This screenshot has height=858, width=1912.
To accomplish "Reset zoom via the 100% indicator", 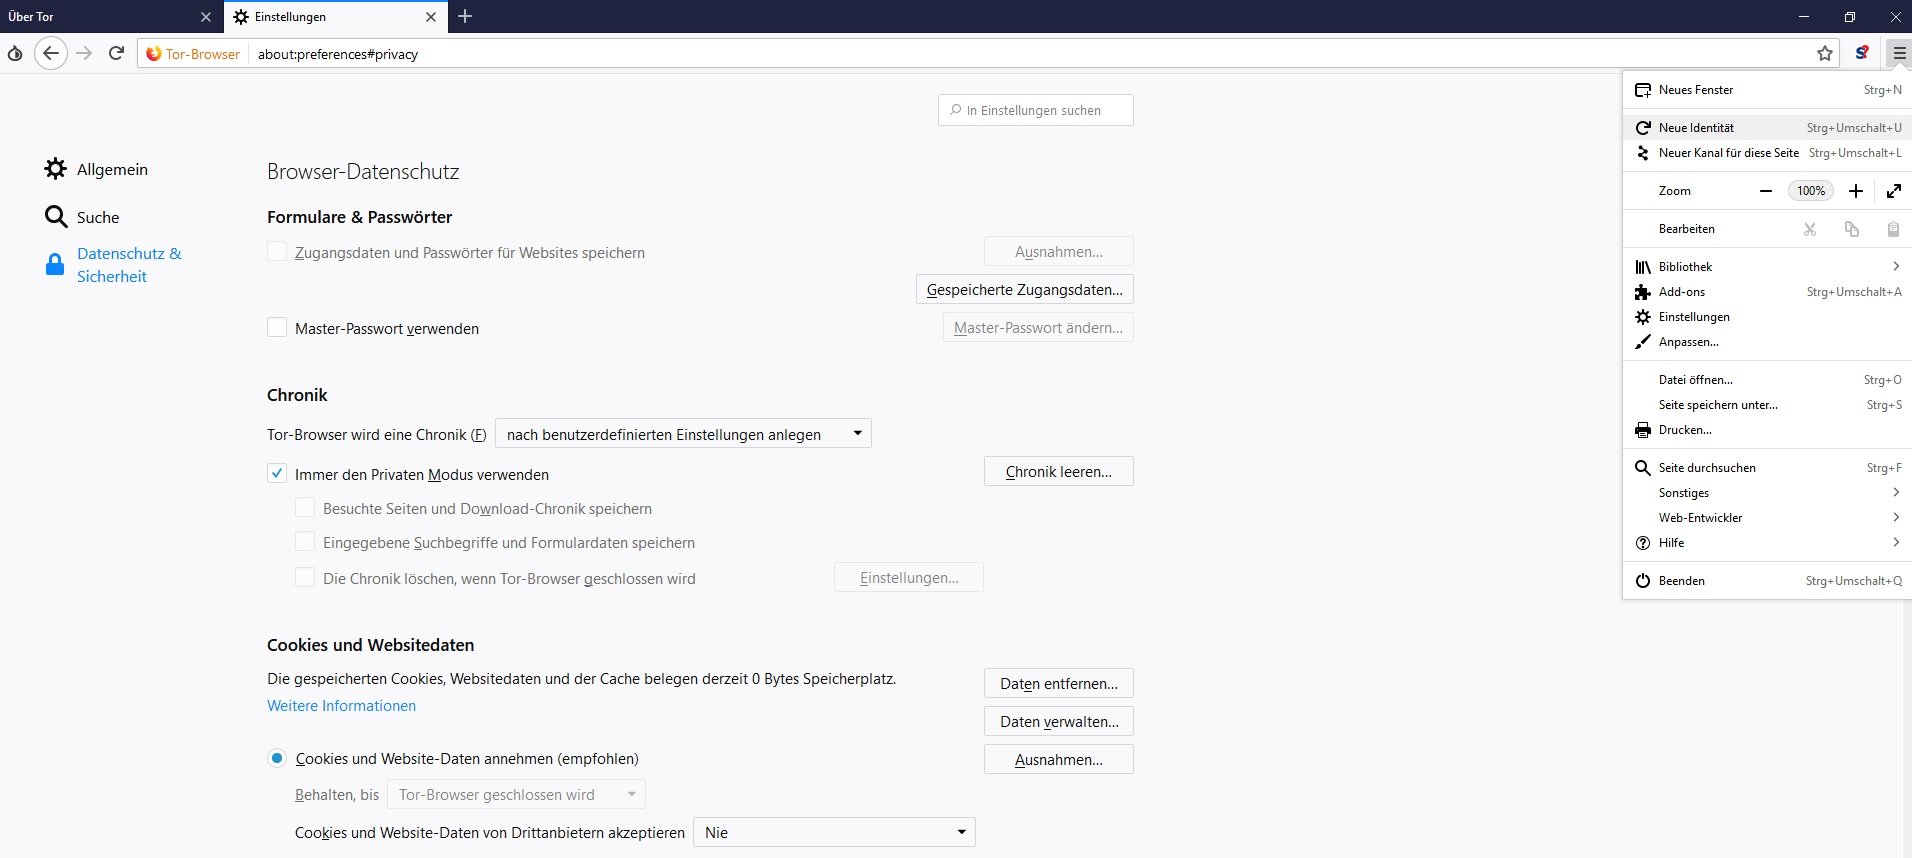I will point(1811,191).
